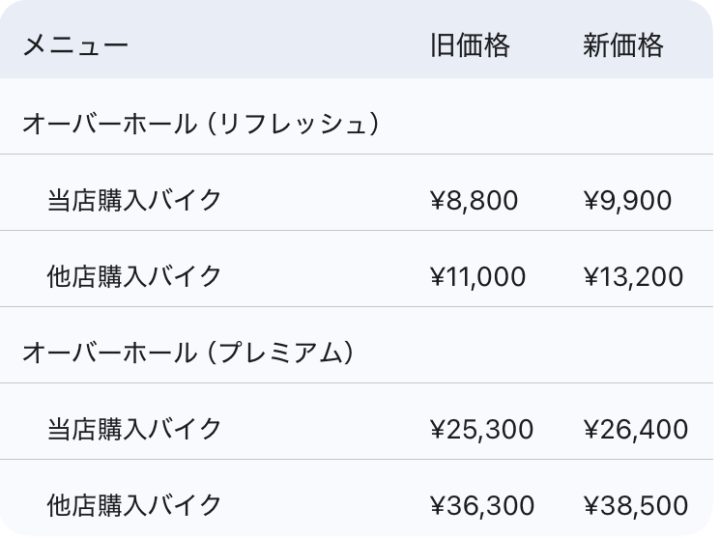Click the メニュー column header

(75, 46)
